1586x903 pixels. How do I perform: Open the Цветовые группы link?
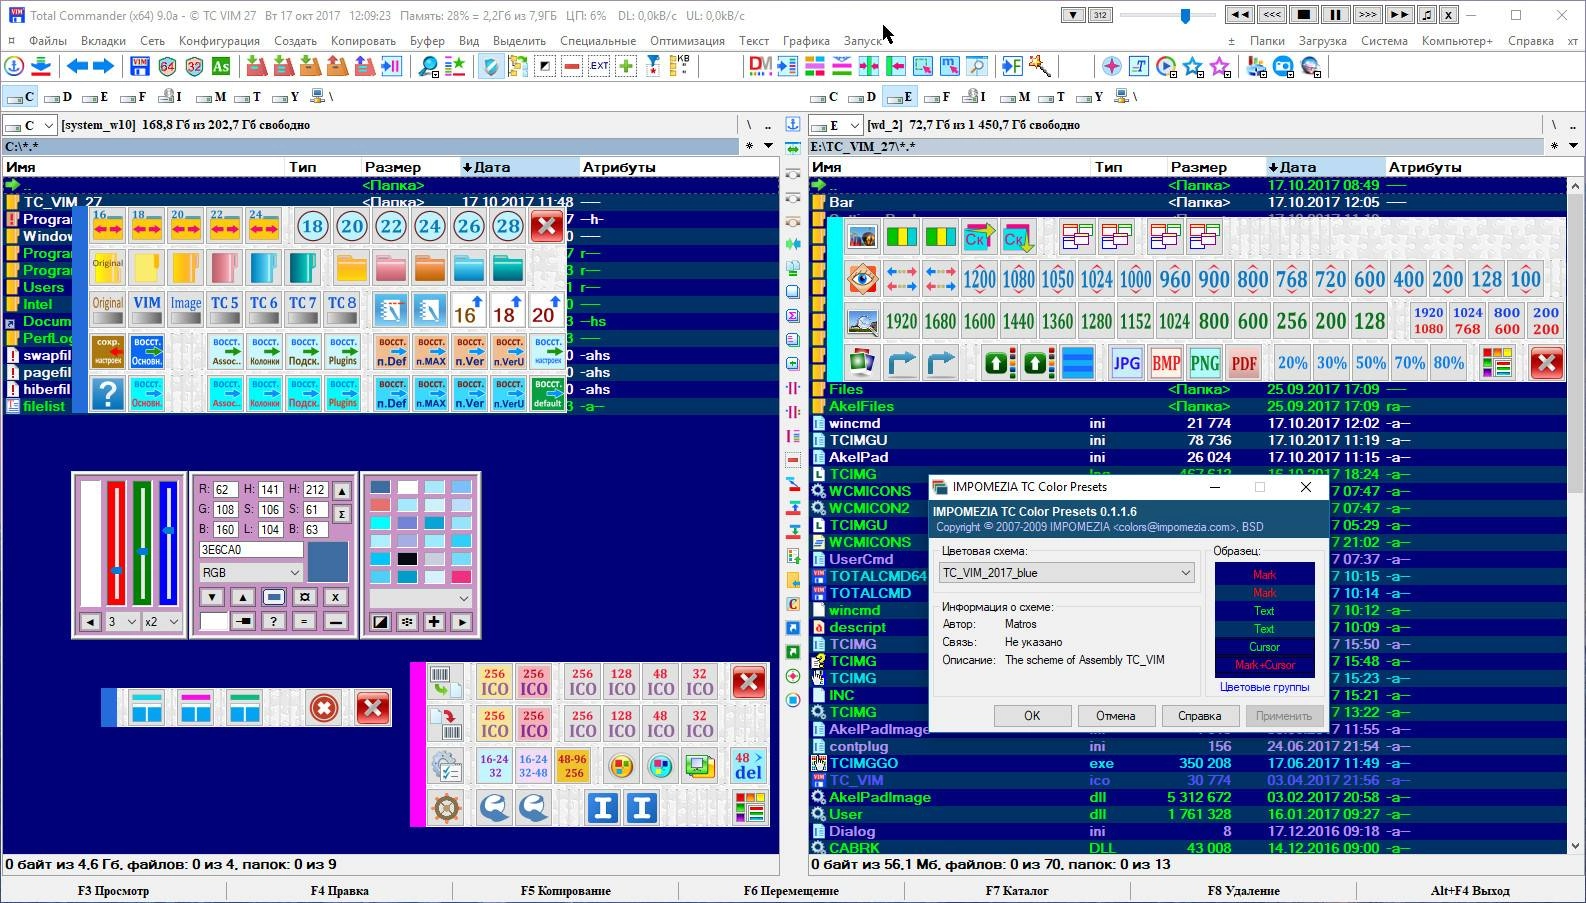pos(1264,687)
